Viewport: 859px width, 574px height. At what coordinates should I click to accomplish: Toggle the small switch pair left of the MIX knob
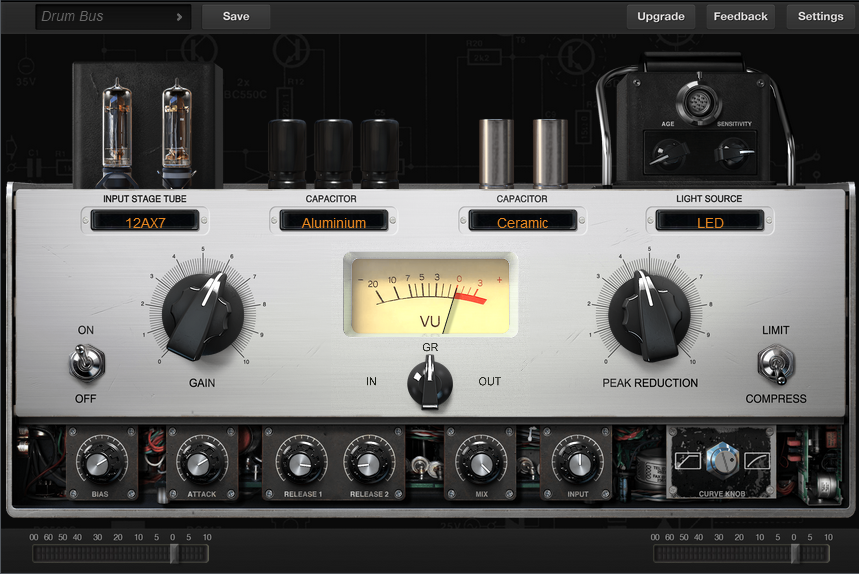point(426,467)
